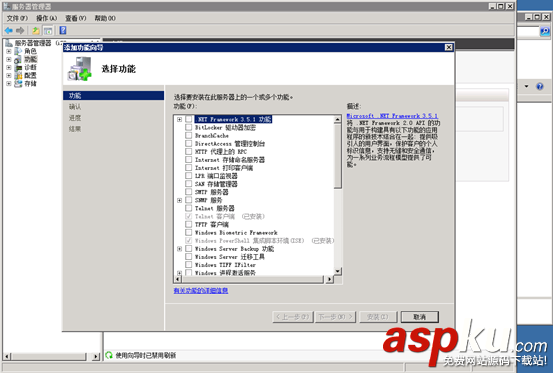
Task: Check .NET Framework 3.5.1 功能 checkbox
Action: pyautogui.click(x=189, y=119)
